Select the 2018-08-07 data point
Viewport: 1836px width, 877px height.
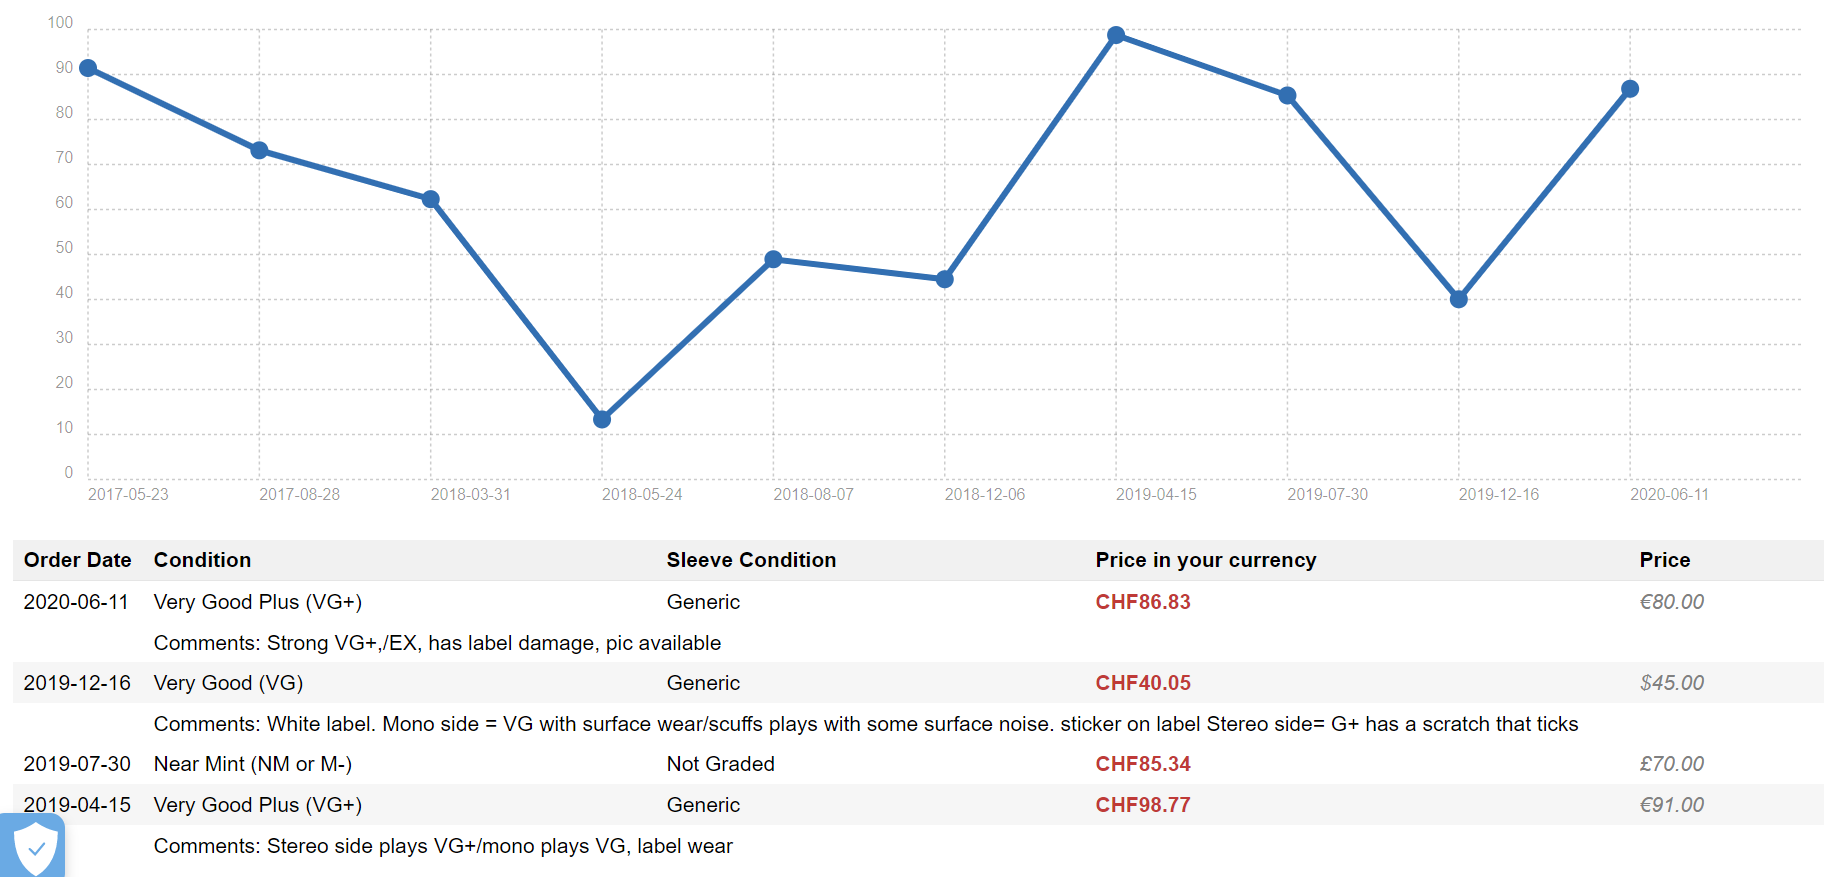(773, 259)
